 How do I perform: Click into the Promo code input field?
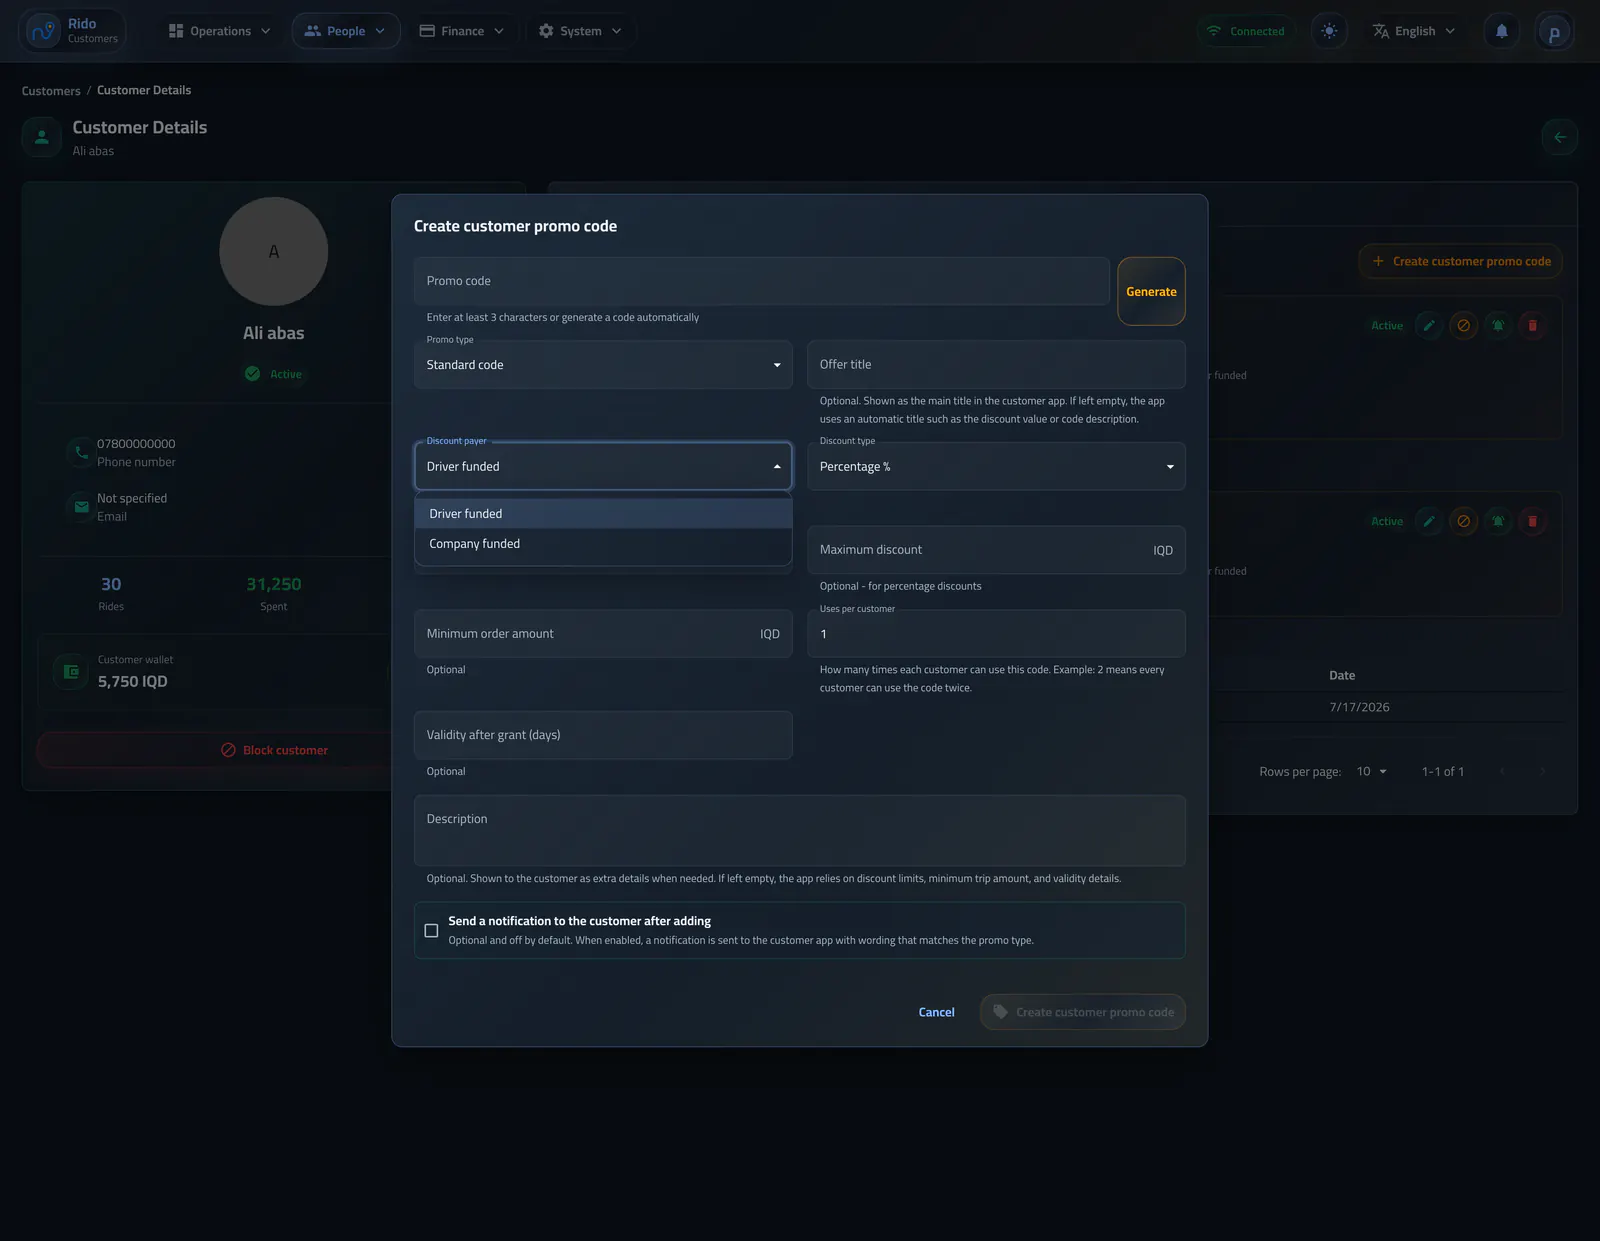pos(762,281)
